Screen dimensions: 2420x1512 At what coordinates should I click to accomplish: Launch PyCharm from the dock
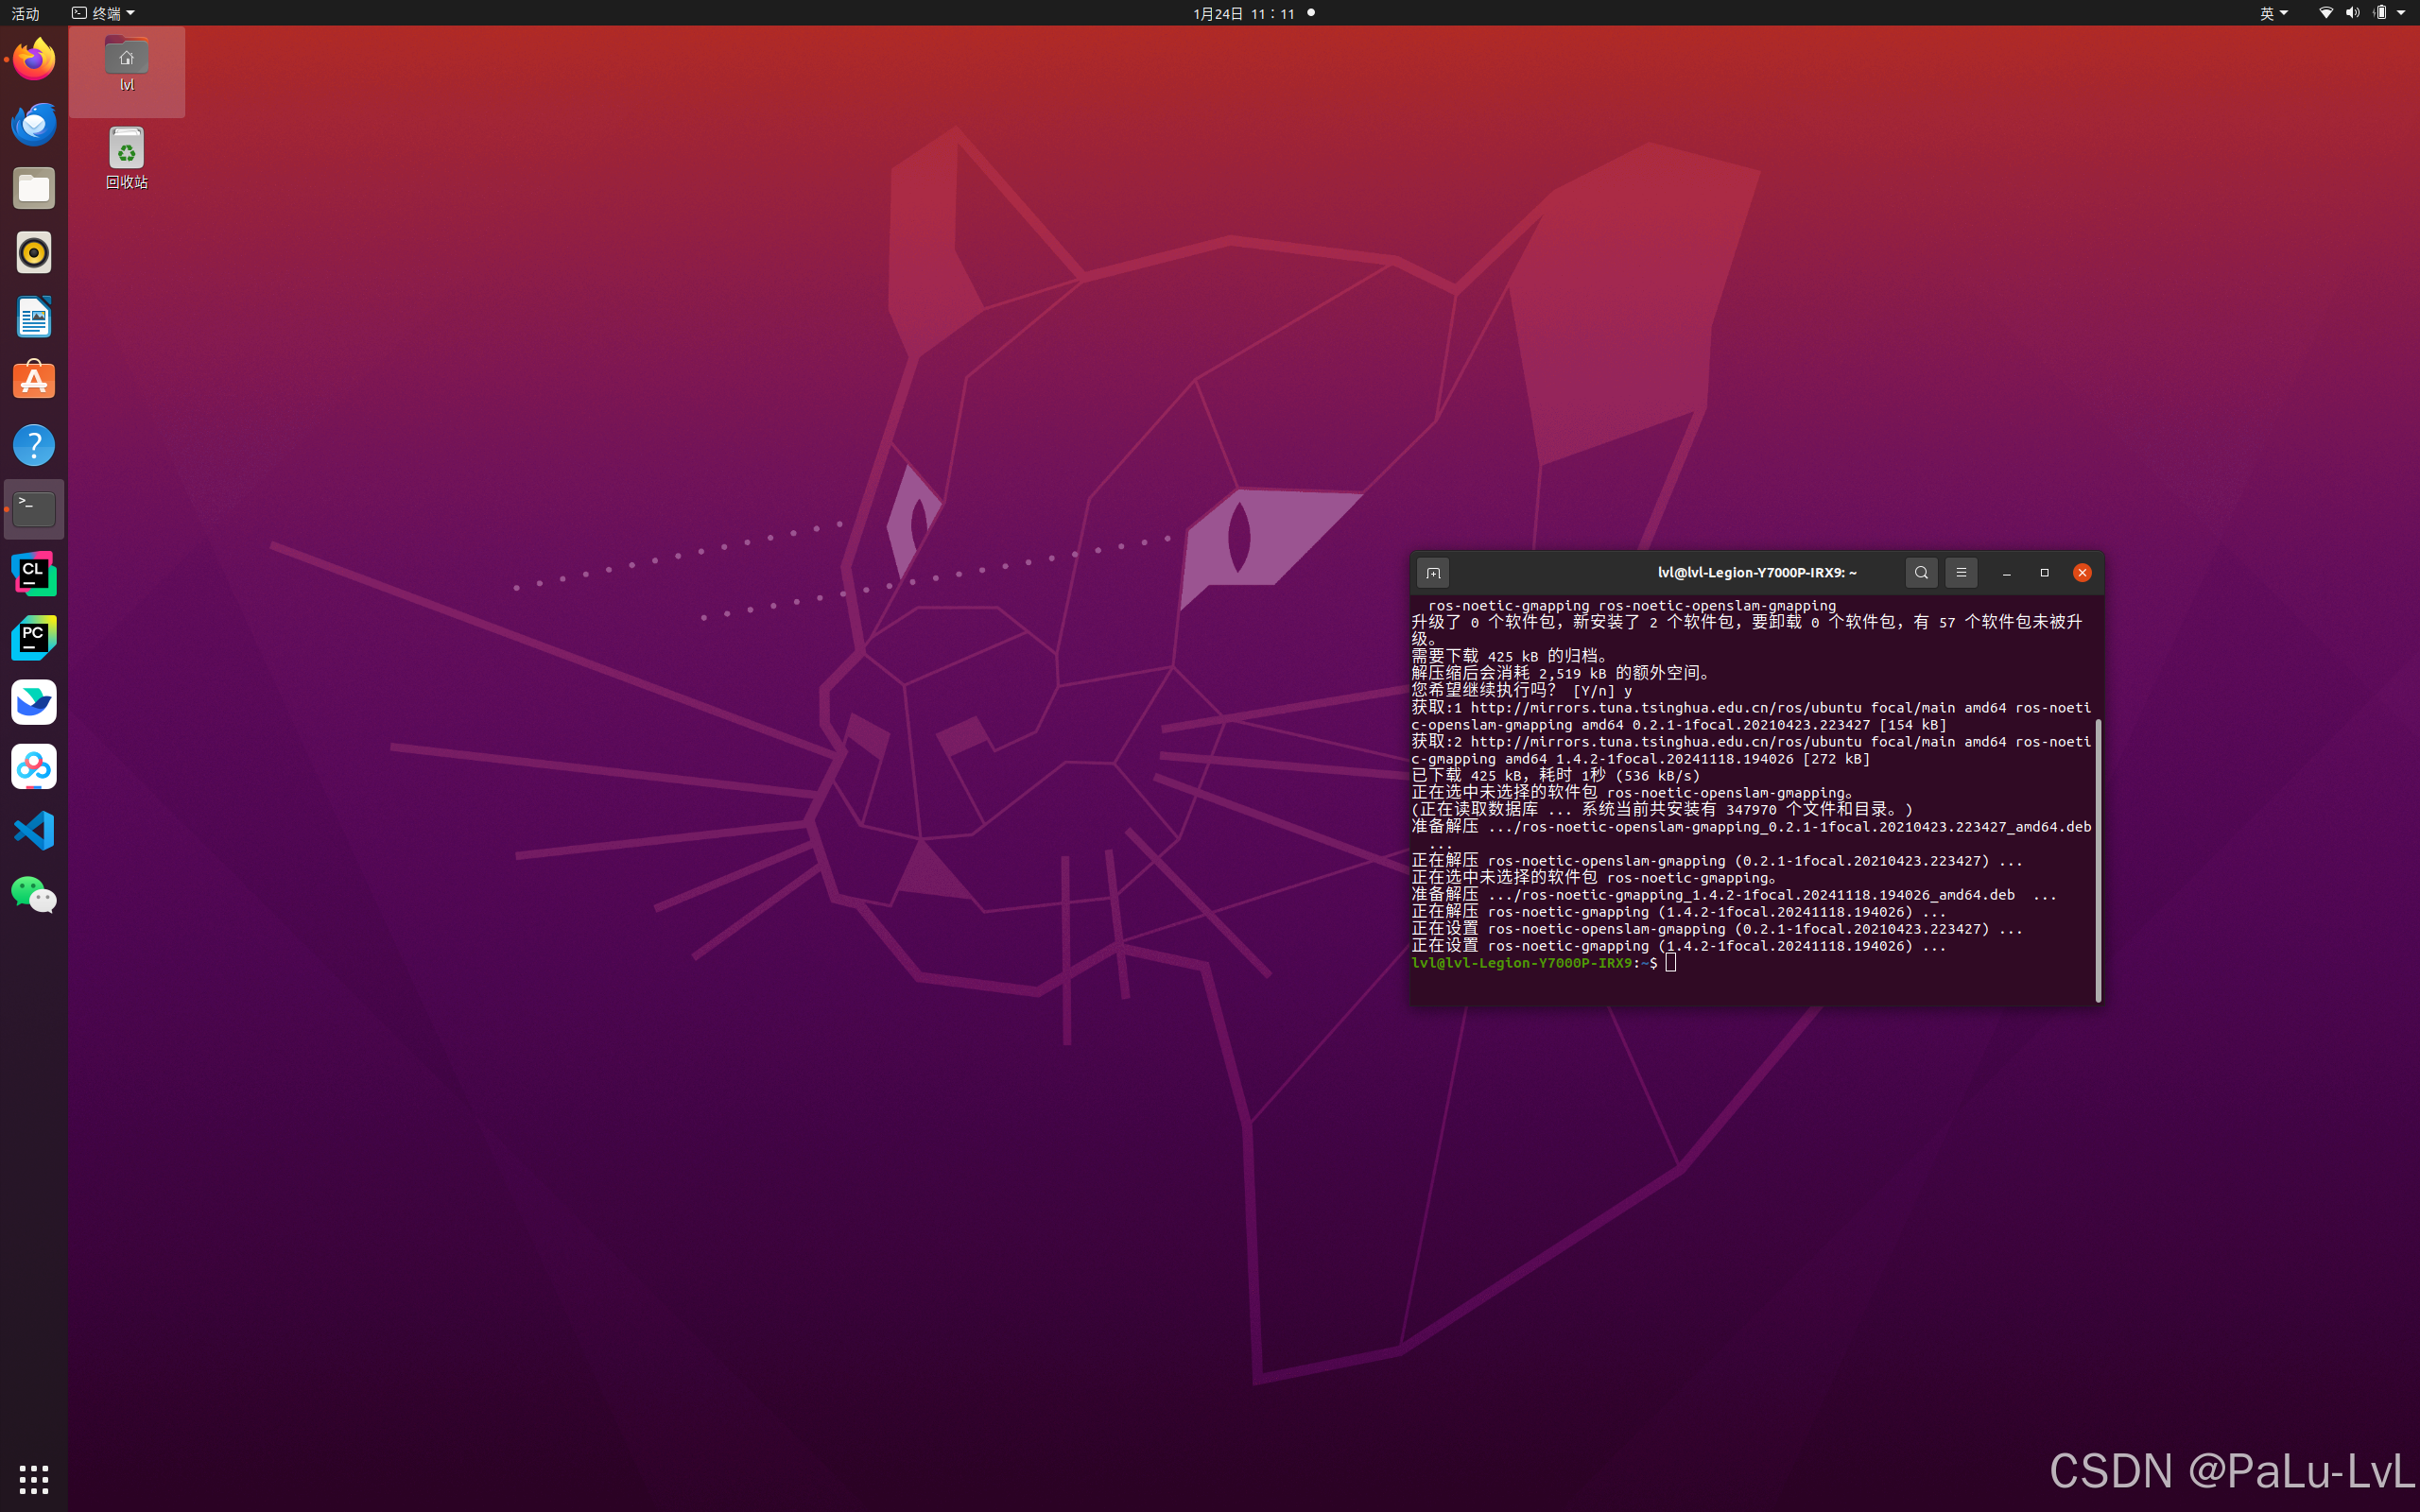point(34,638)
